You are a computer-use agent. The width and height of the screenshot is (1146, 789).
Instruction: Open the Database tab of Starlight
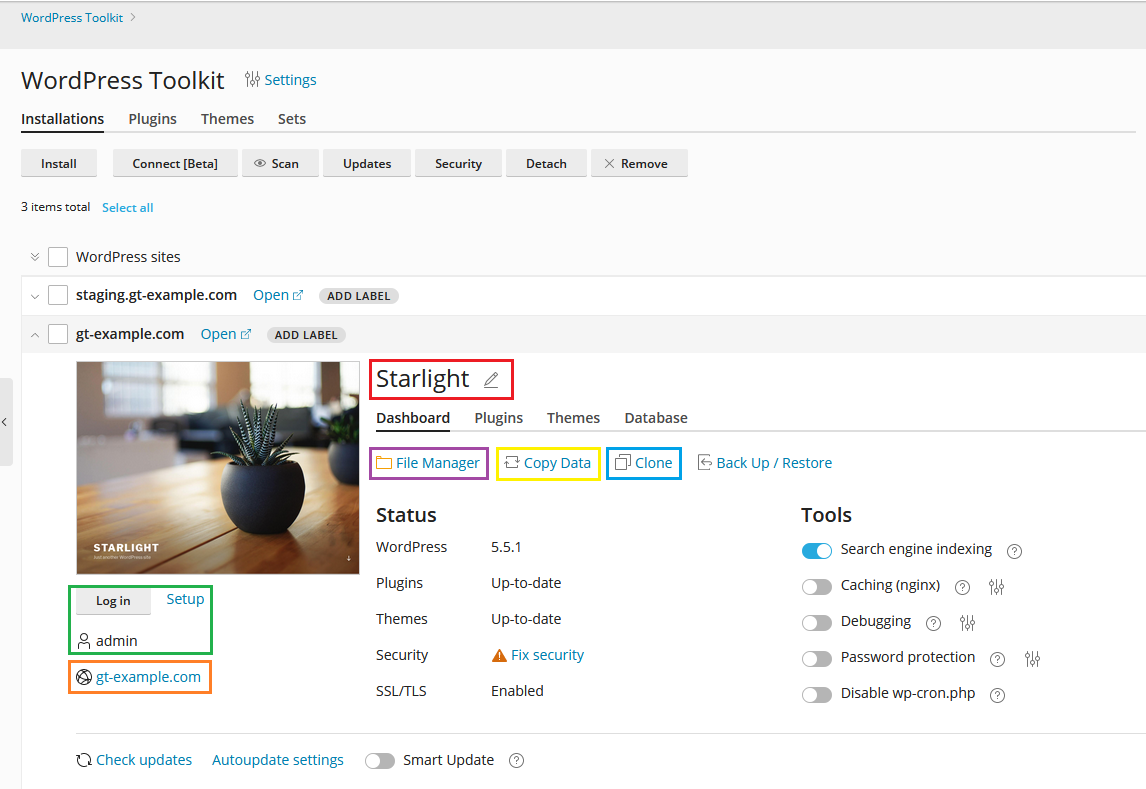pos(656,418)
